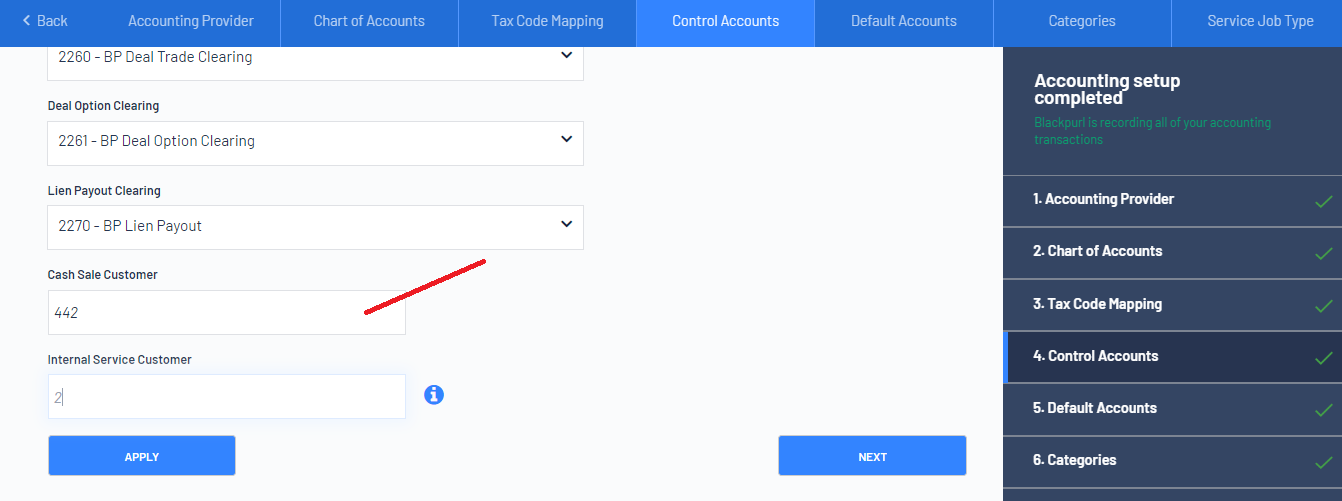Viewport: 1342px width, 501px height.
Task: Click the checkmark next to Chart of Accounts step
Action: (x=1324, y=253)
